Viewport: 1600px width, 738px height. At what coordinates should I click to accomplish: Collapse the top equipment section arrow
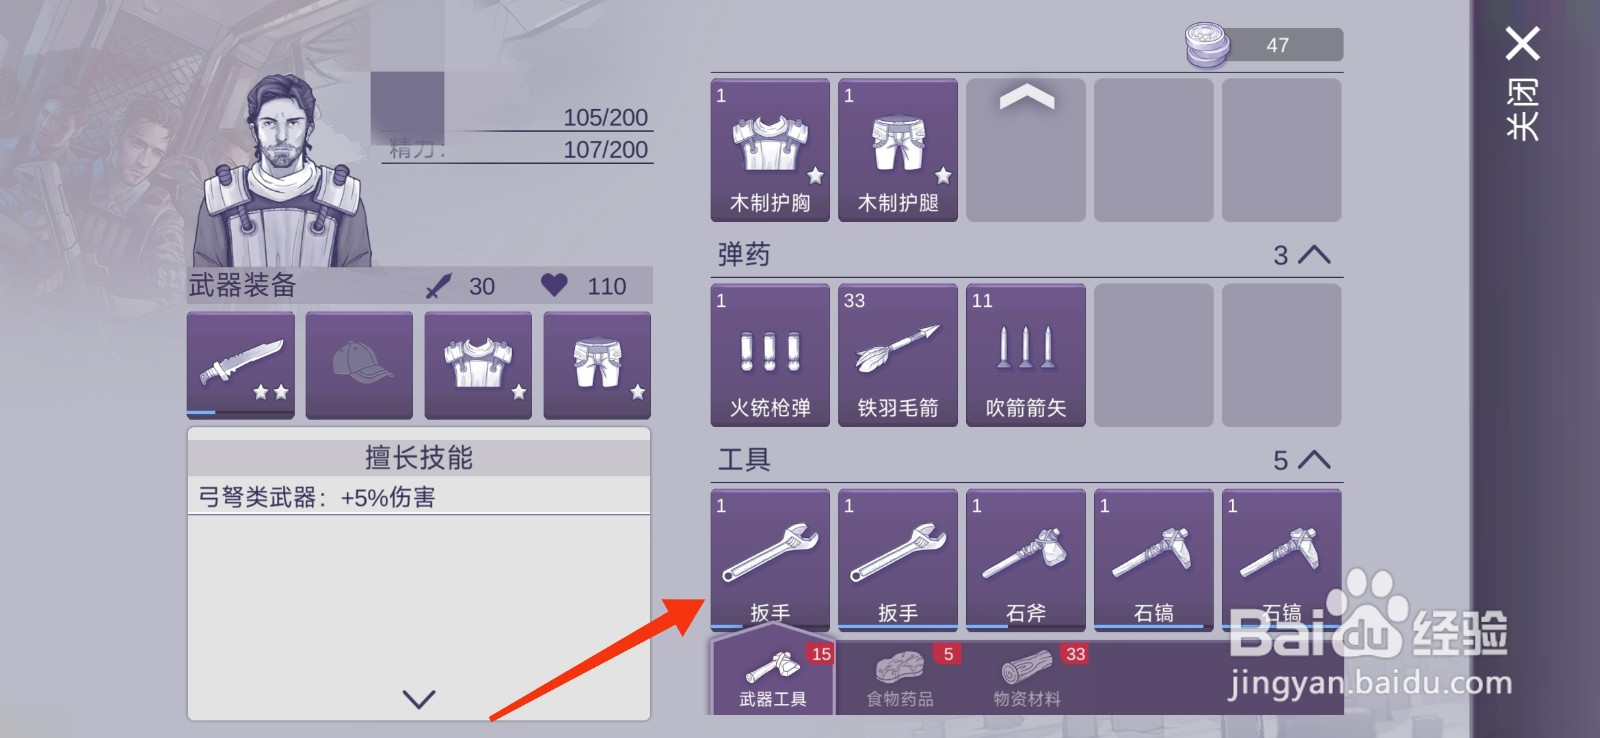[1027, 97]
